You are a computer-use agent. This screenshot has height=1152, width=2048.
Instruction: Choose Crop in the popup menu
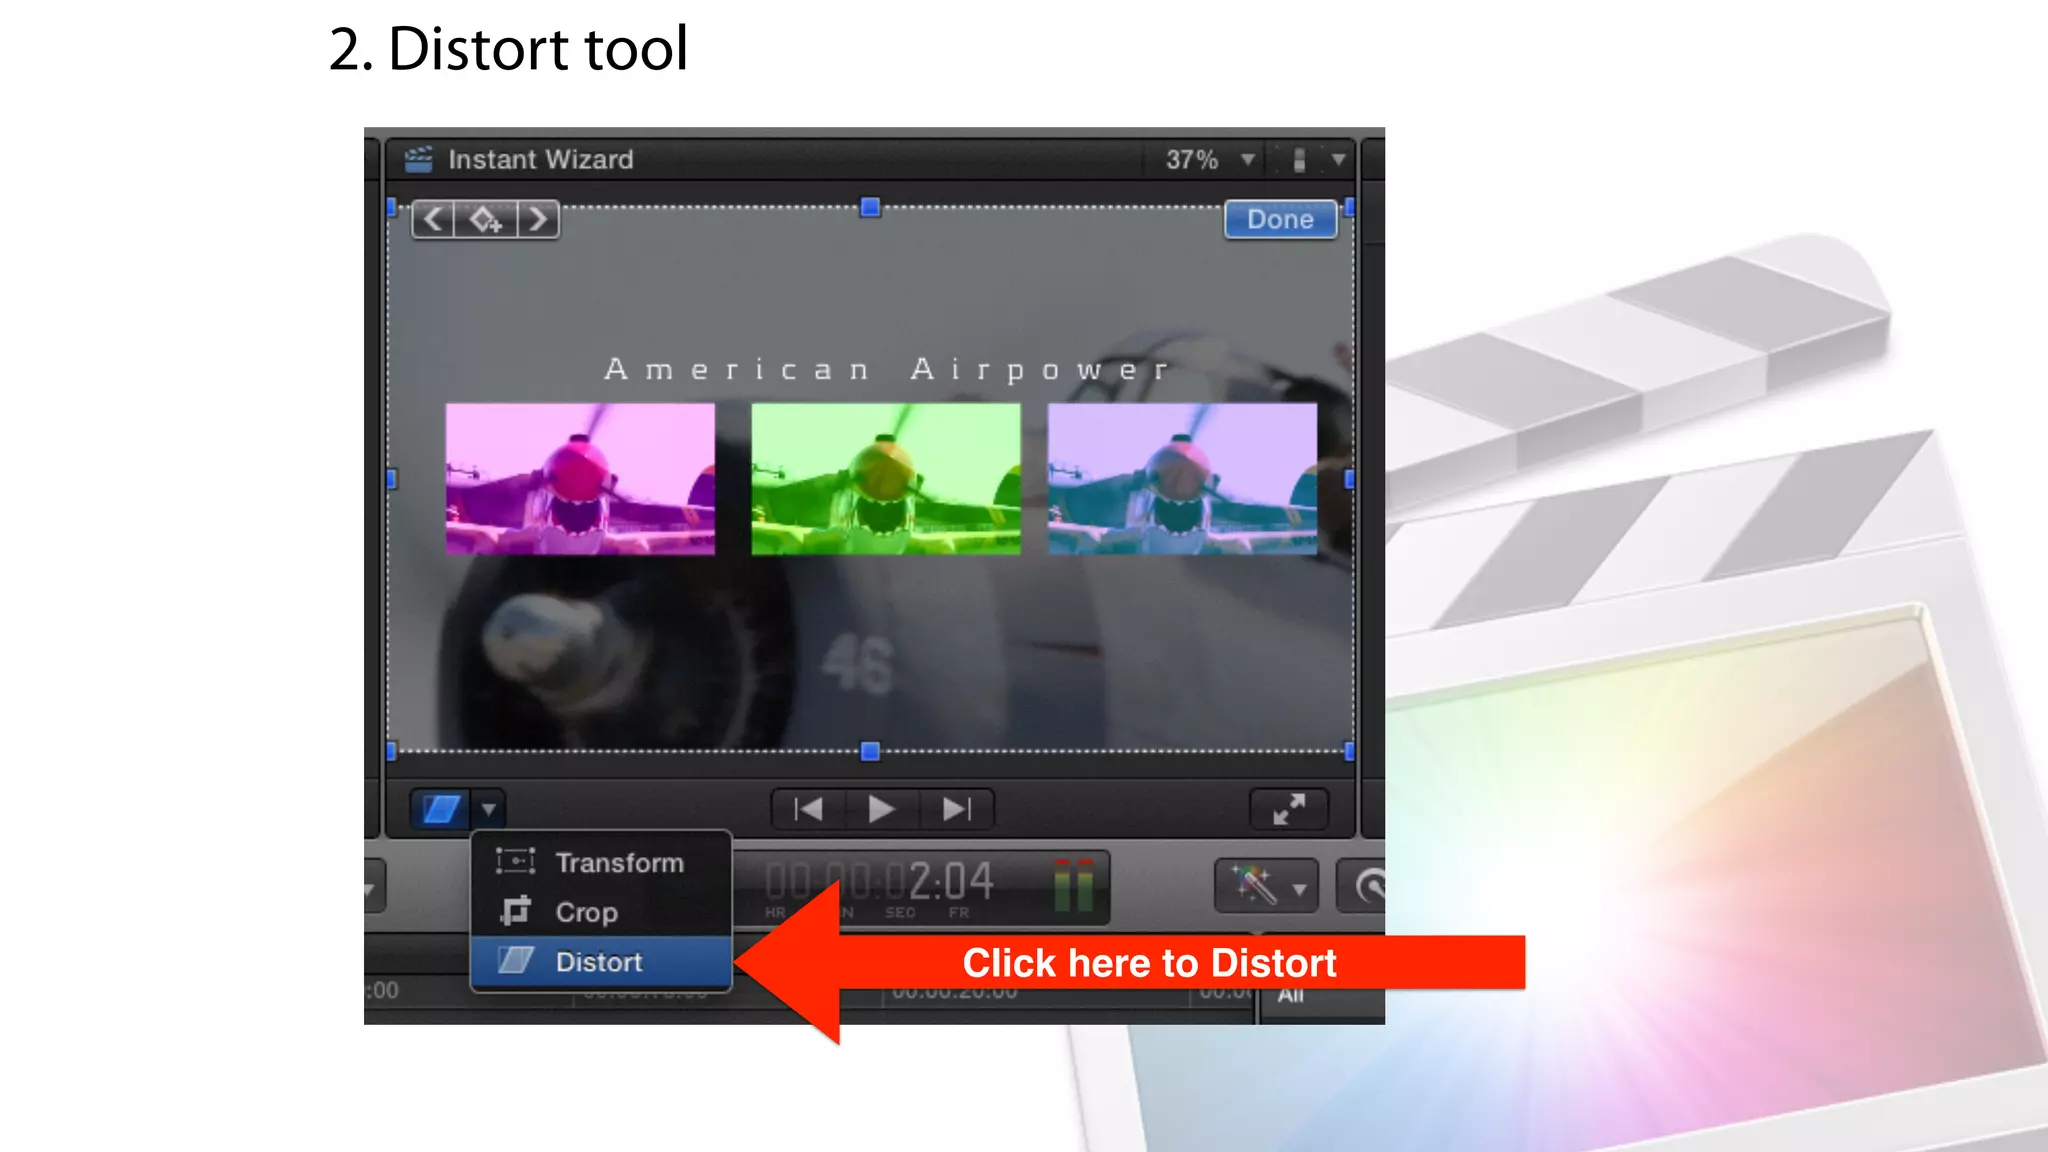coord(601,912)
